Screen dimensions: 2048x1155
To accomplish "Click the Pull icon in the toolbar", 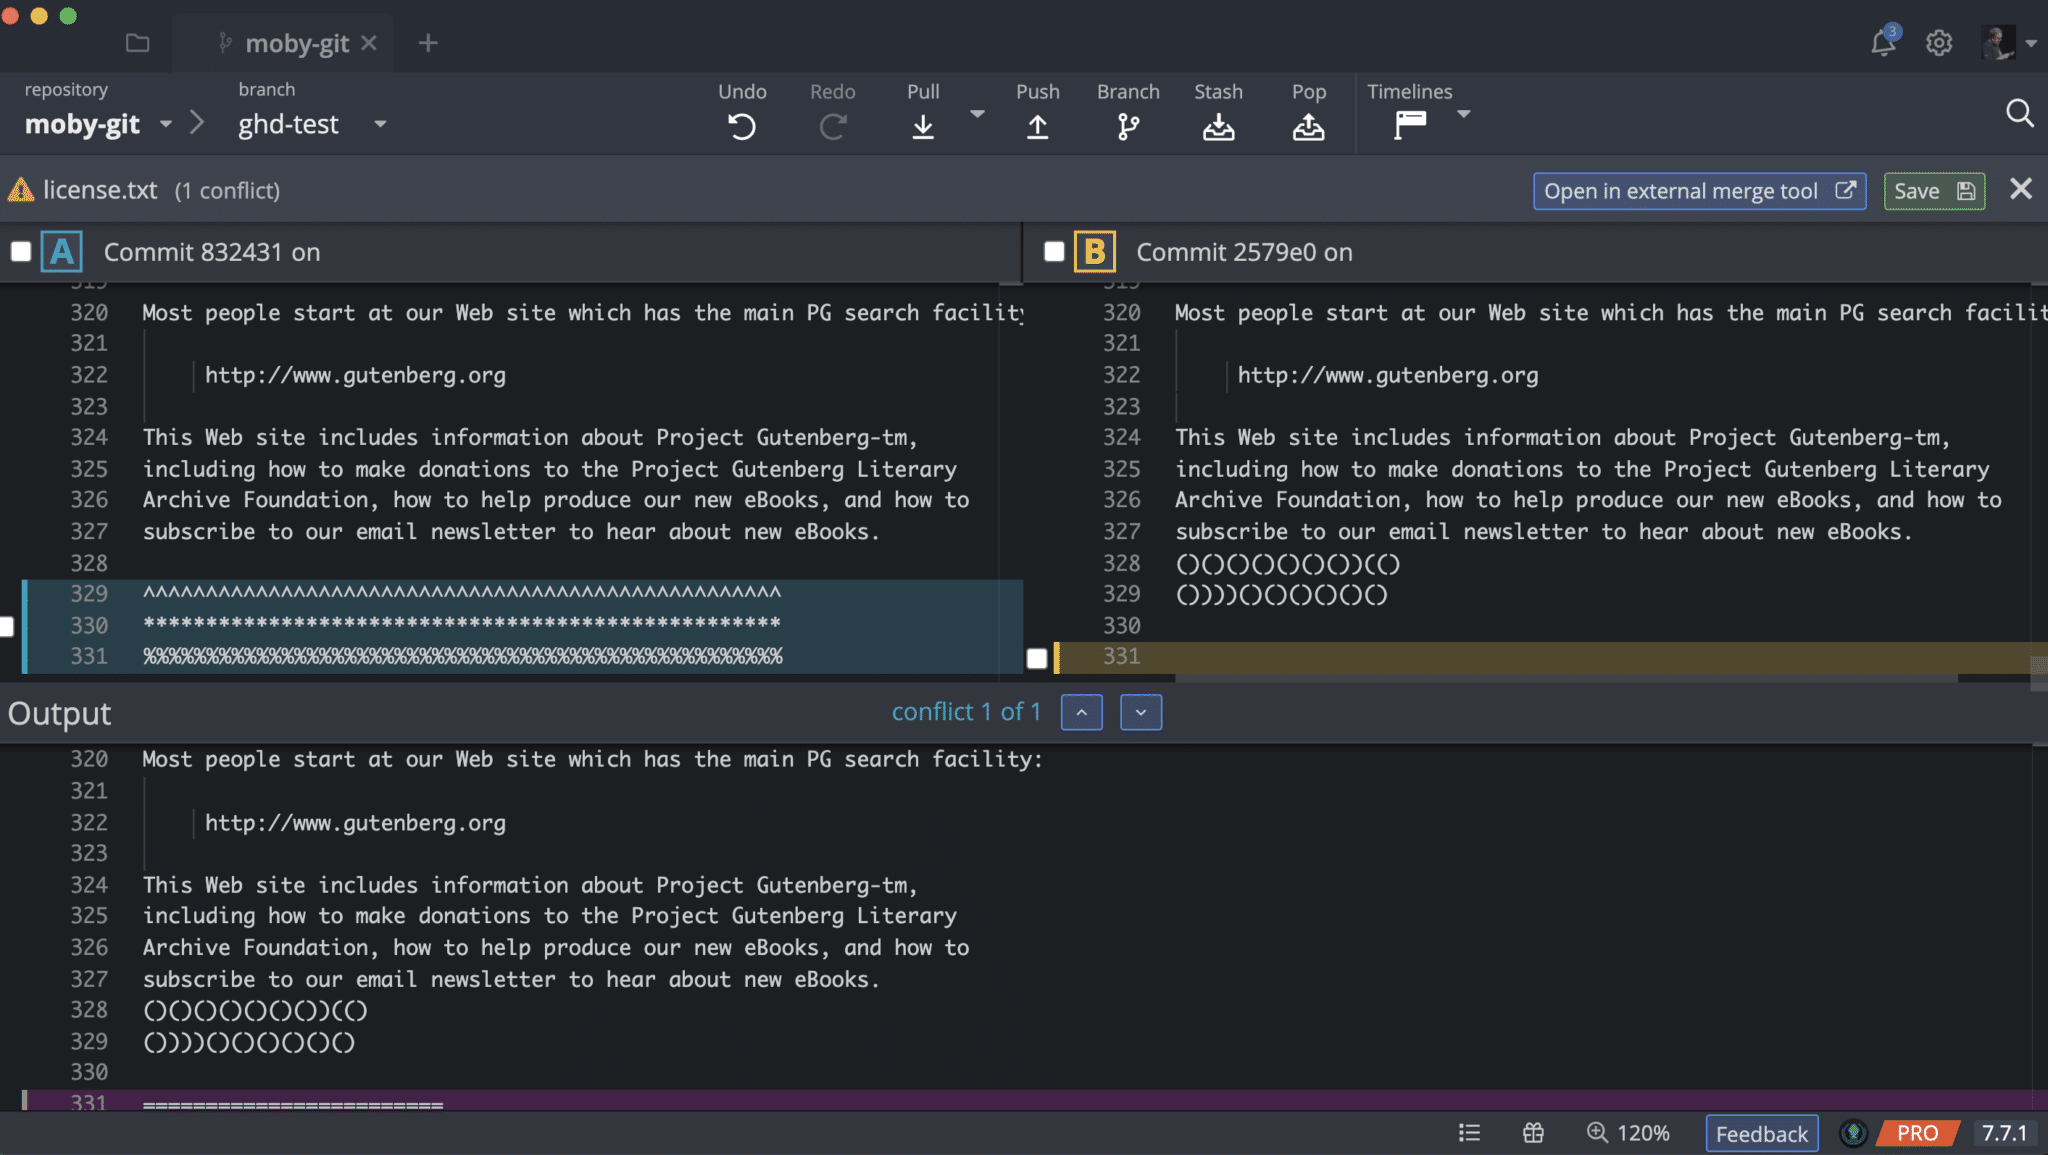I will 922,124.
